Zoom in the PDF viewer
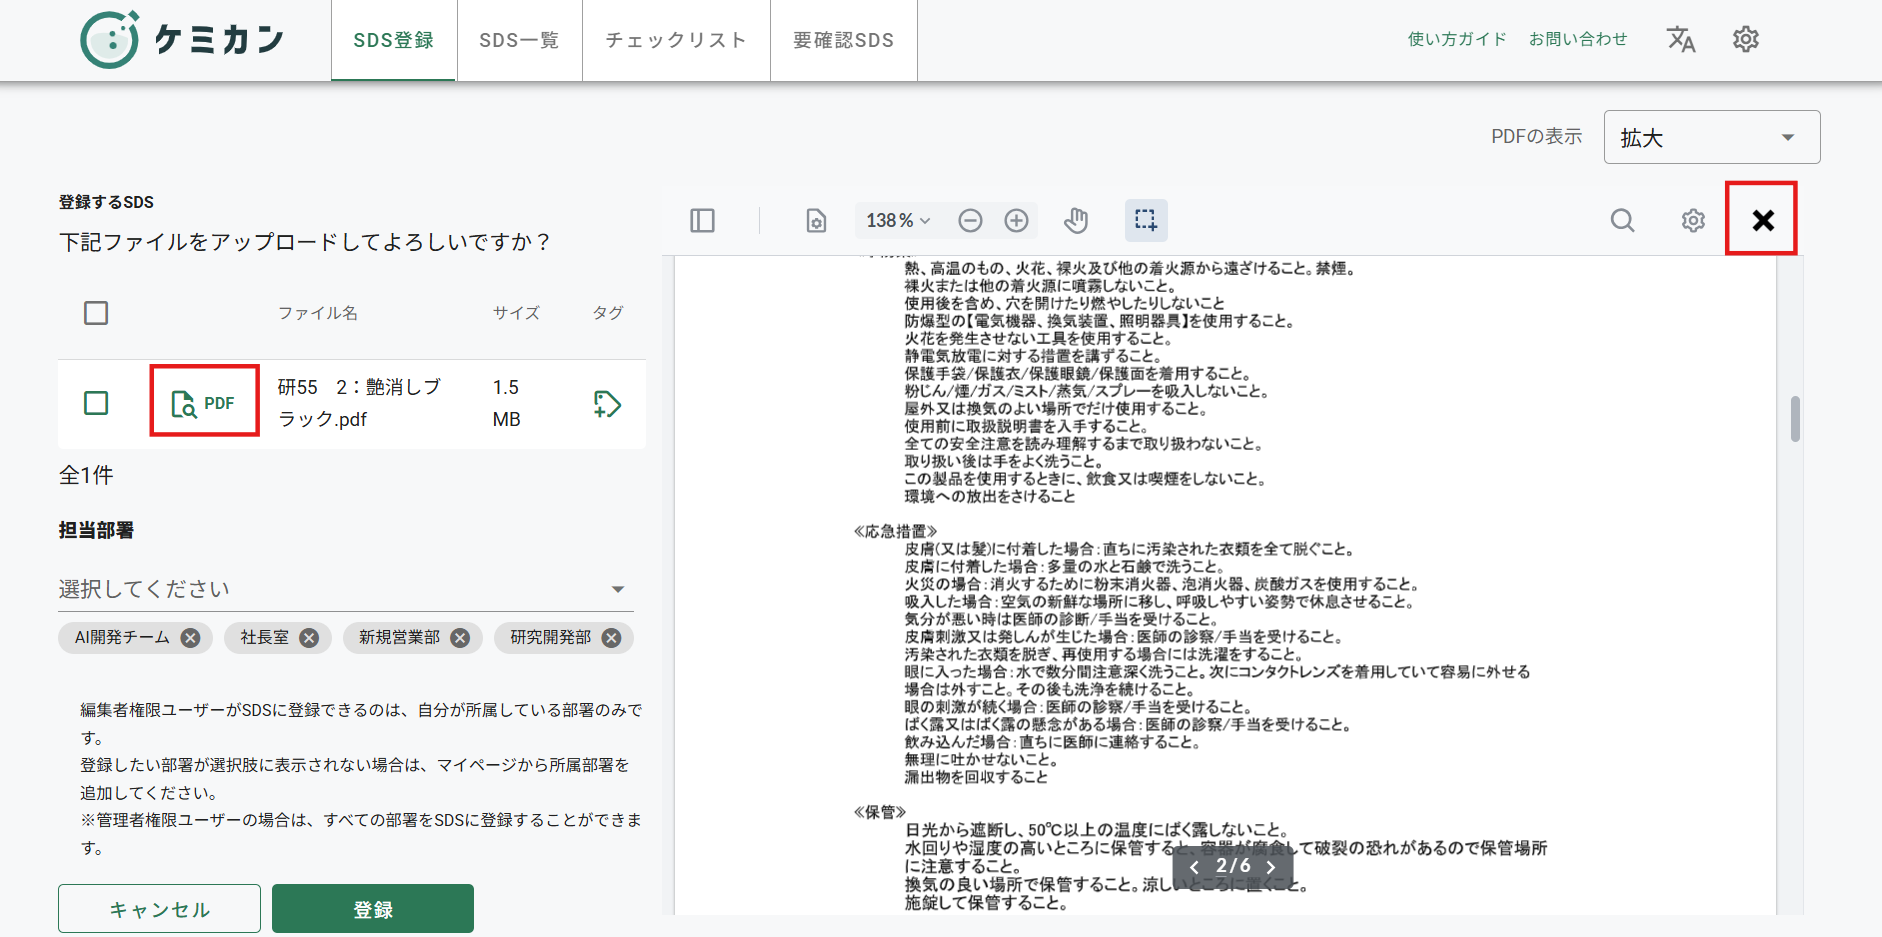Image resolution: width=1882 pixels, height=937 pixels. [1016, 220]
